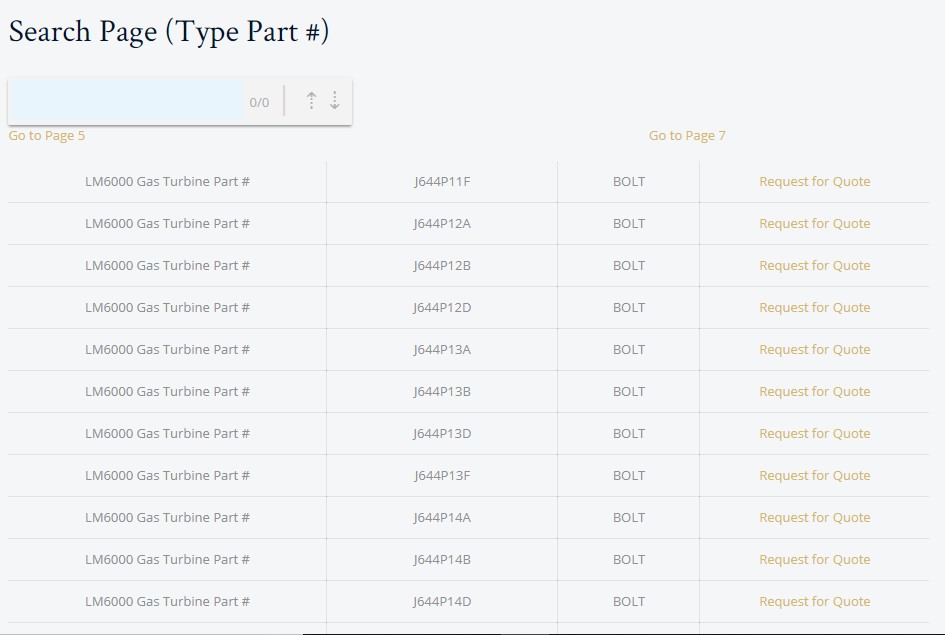Viewport: 945px width, 635px height.
Task: Request a quote for part J644P13D
Action: coord(814,434)
